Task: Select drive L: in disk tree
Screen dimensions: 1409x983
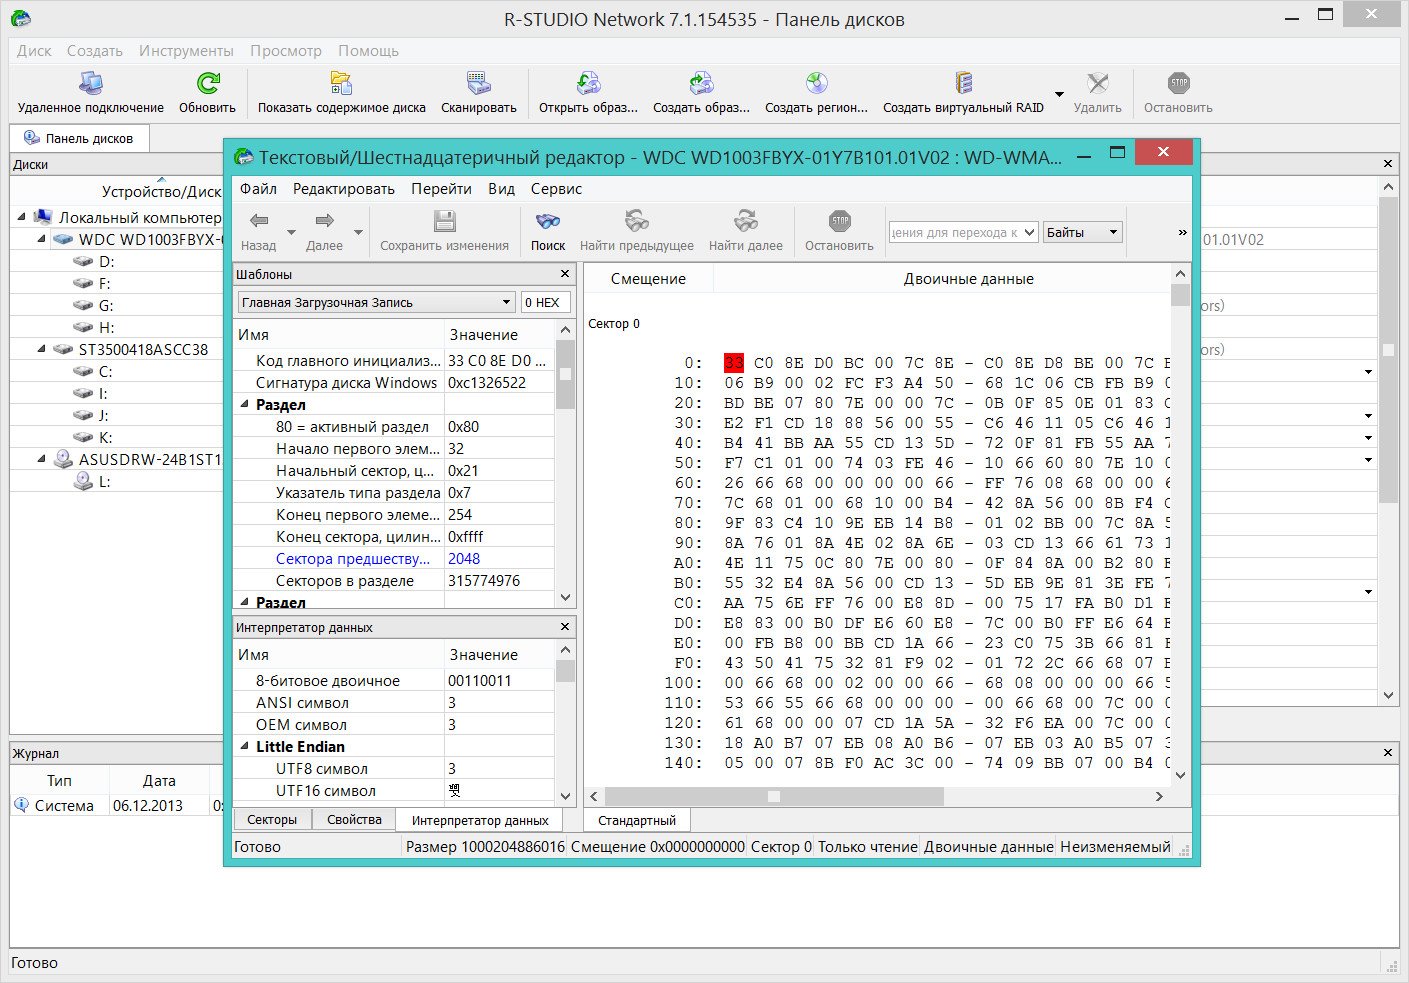Action: tap(104, 481)
